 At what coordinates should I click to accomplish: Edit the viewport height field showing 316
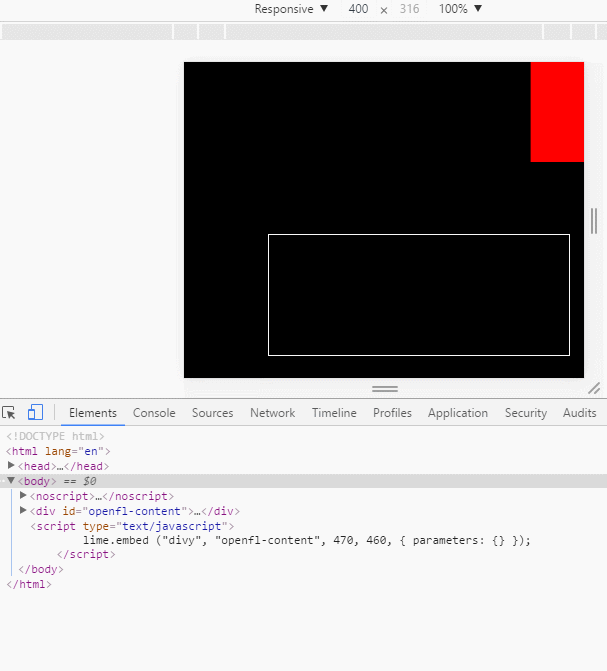coord(409,9)
